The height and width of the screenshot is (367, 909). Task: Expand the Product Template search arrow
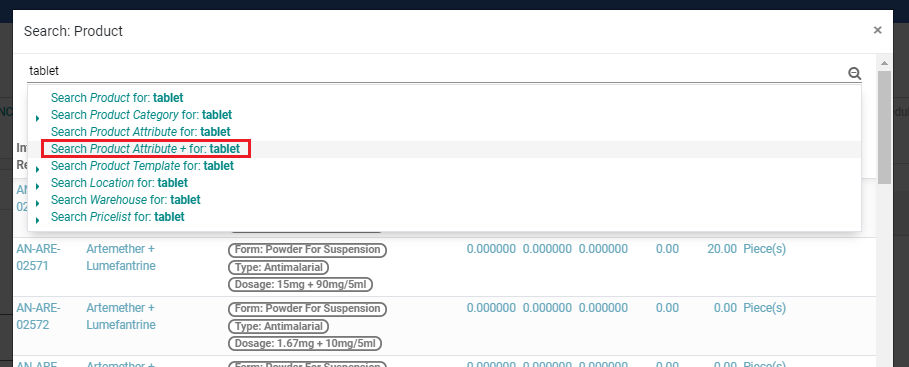coord(38,169)
